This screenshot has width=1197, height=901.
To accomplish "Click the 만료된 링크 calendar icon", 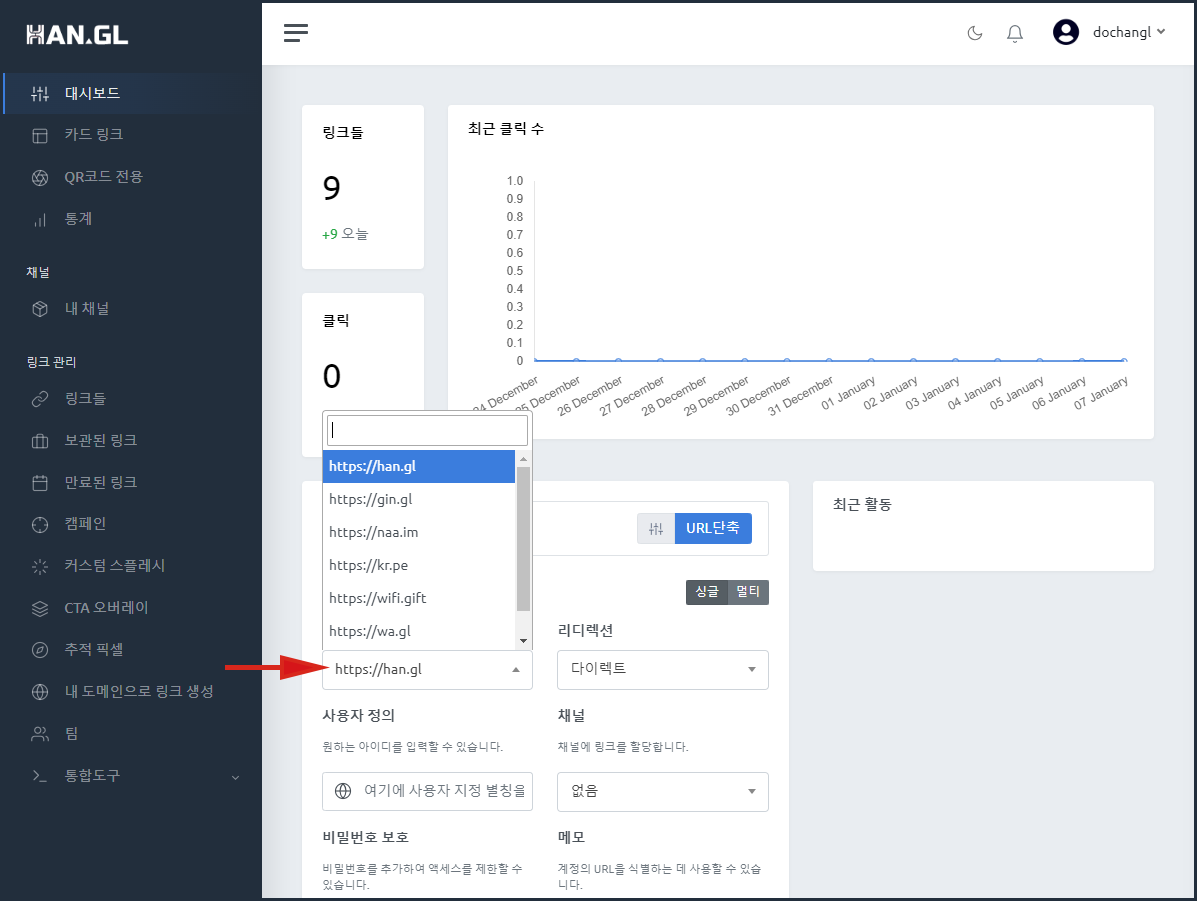I will coord(40,483).
